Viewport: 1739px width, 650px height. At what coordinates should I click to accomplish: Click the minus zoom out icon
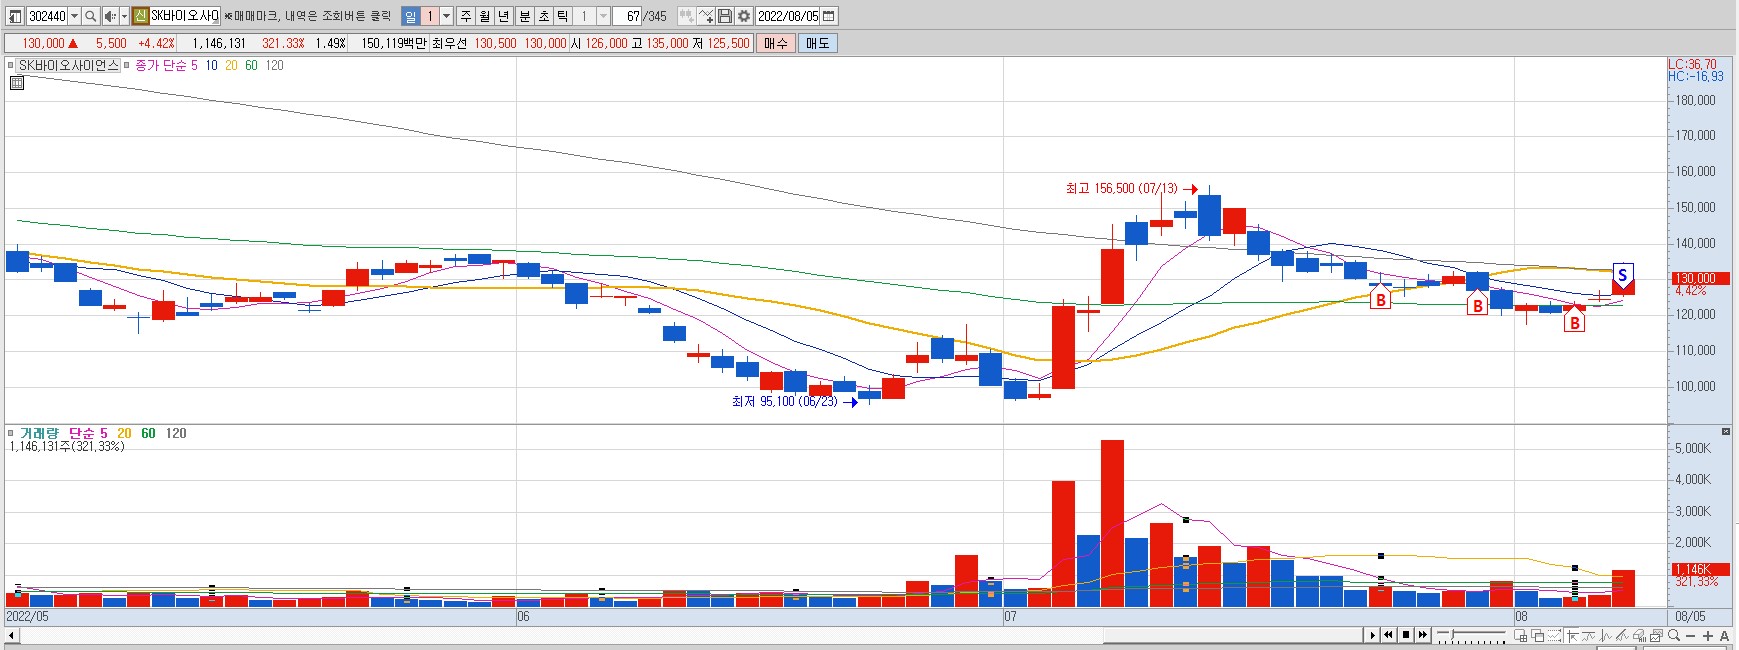pyautogui.click(x=1690, y=636)
